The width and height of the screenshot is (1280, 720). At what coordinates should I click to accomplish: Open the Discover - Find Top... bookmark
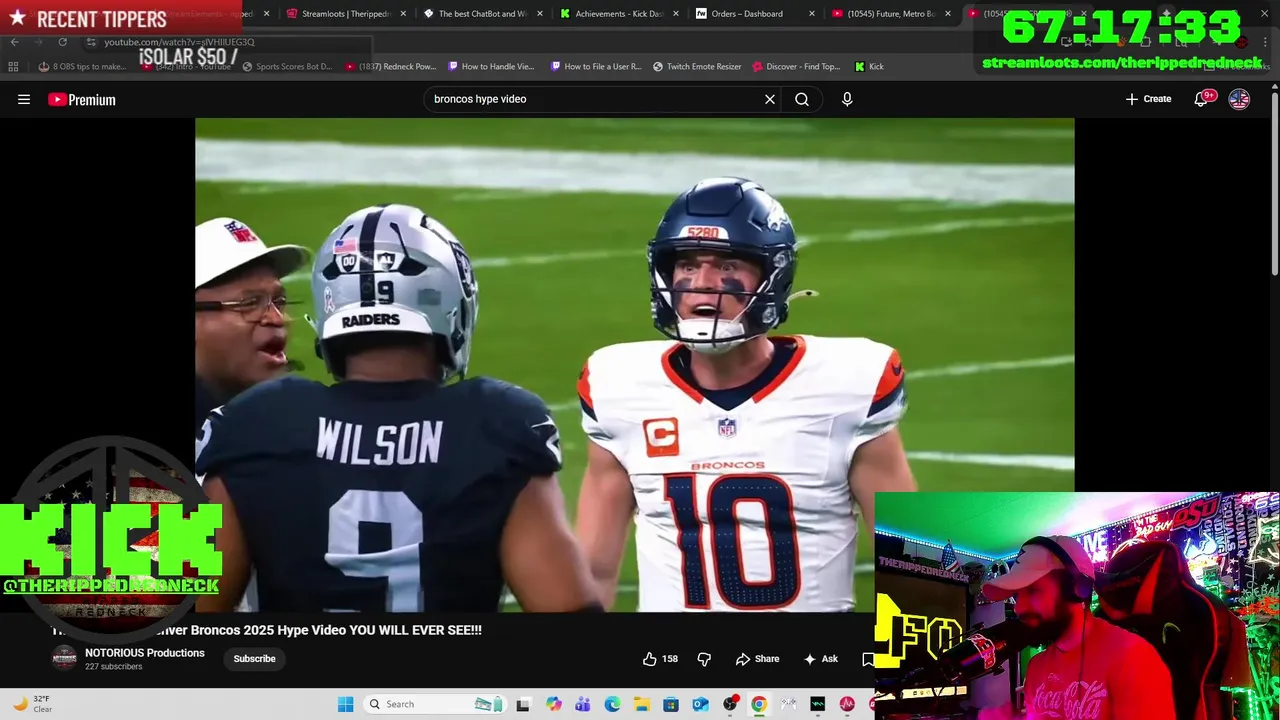(796, 66)
